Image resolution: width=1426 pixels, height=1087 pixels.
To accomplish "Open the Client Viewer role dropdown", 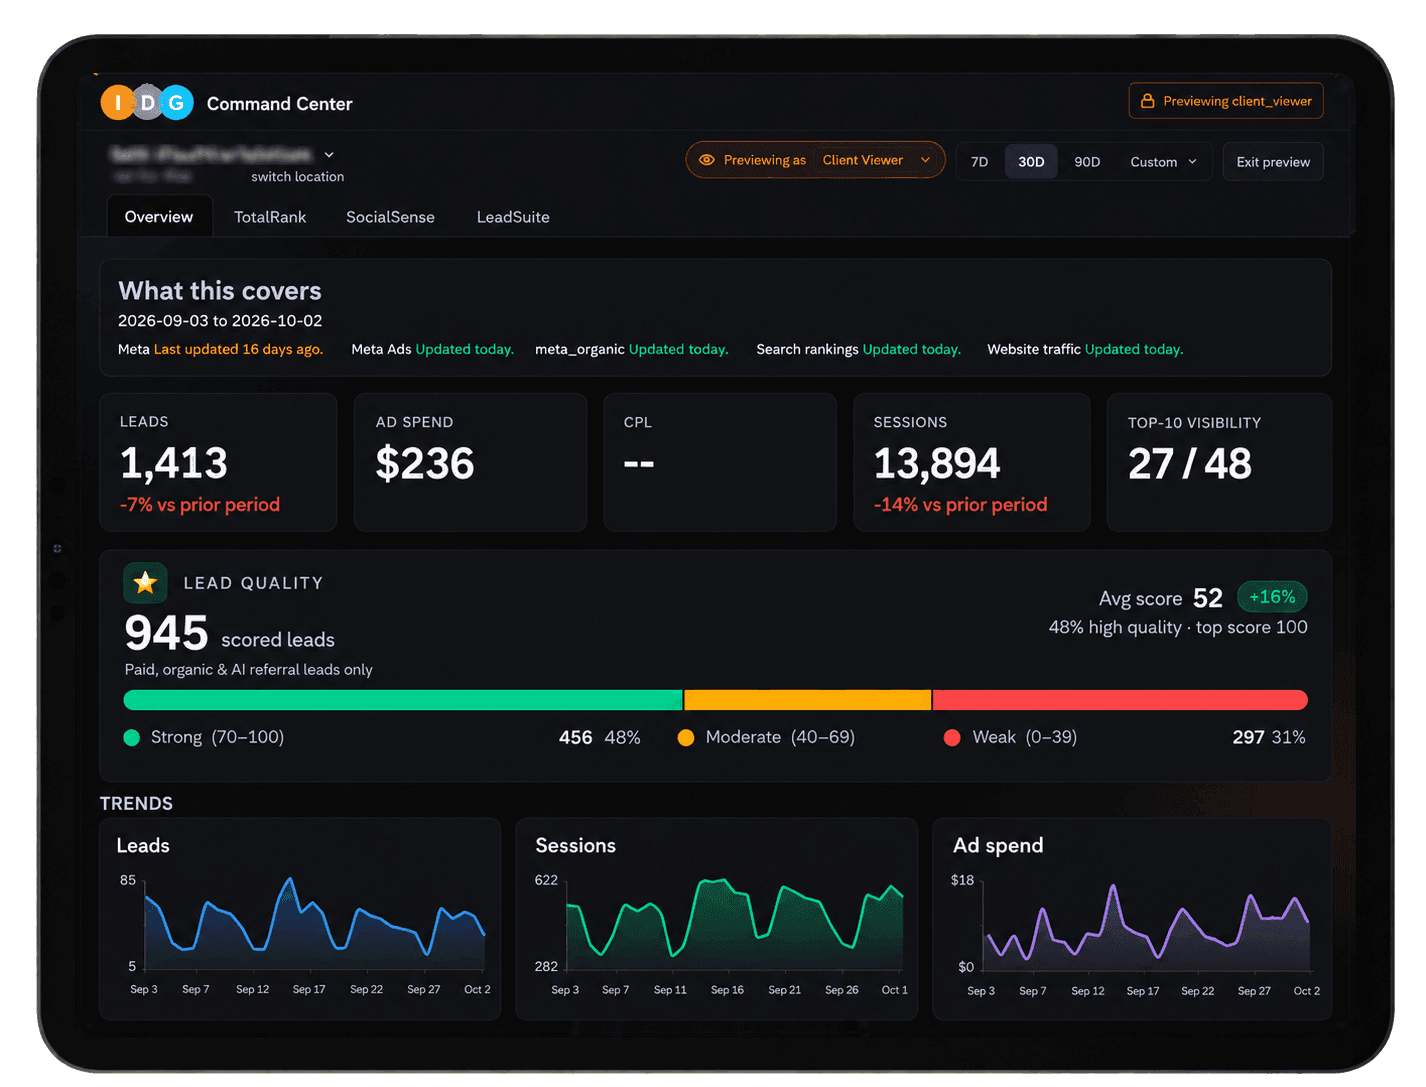I will 876,160.
